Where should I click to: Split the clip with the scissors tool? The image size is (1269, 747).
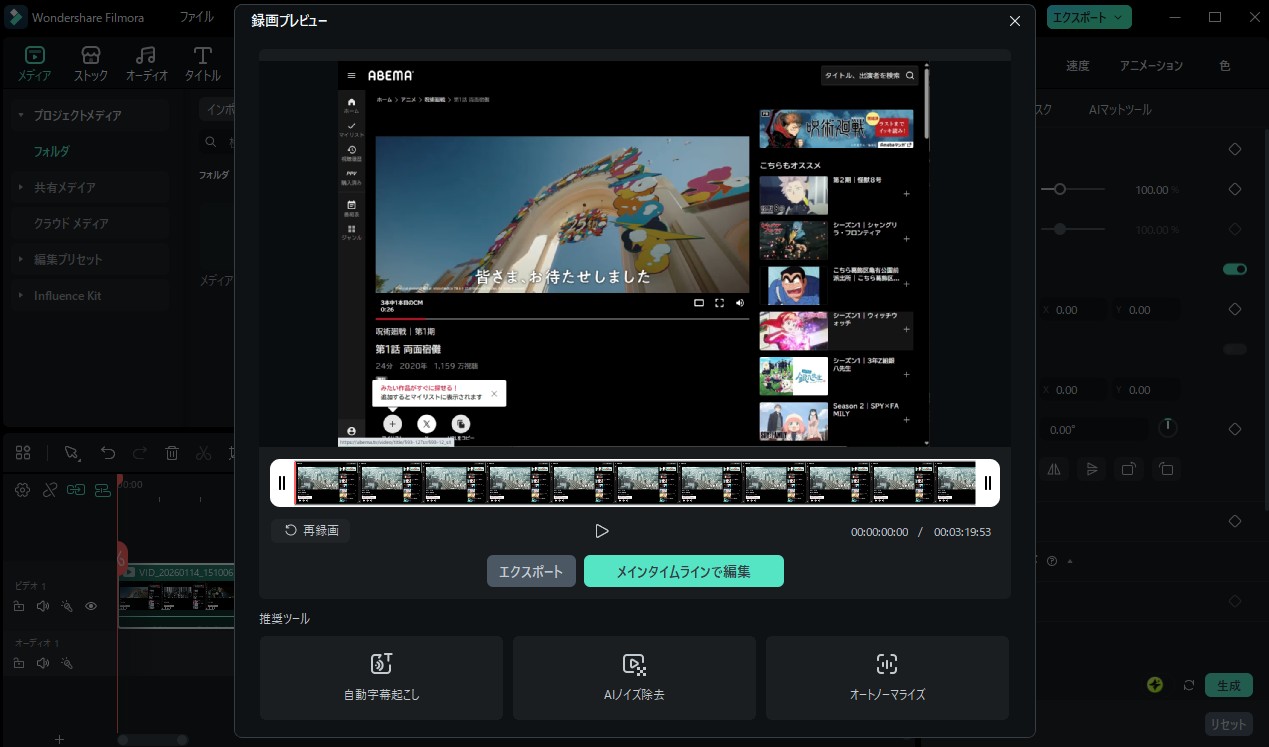pos(204,453)
